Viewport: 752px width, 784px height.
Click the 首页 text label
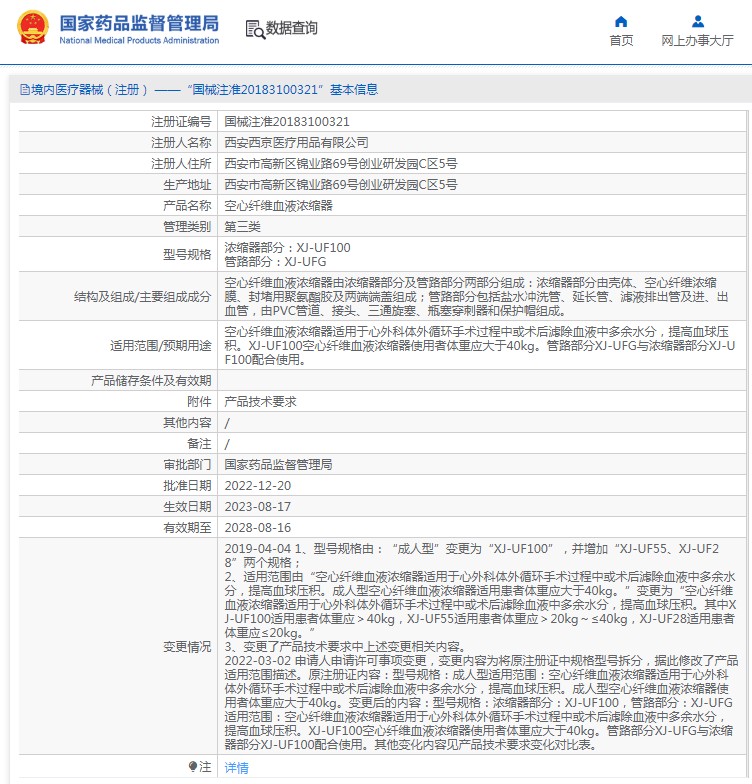(621, 40)
